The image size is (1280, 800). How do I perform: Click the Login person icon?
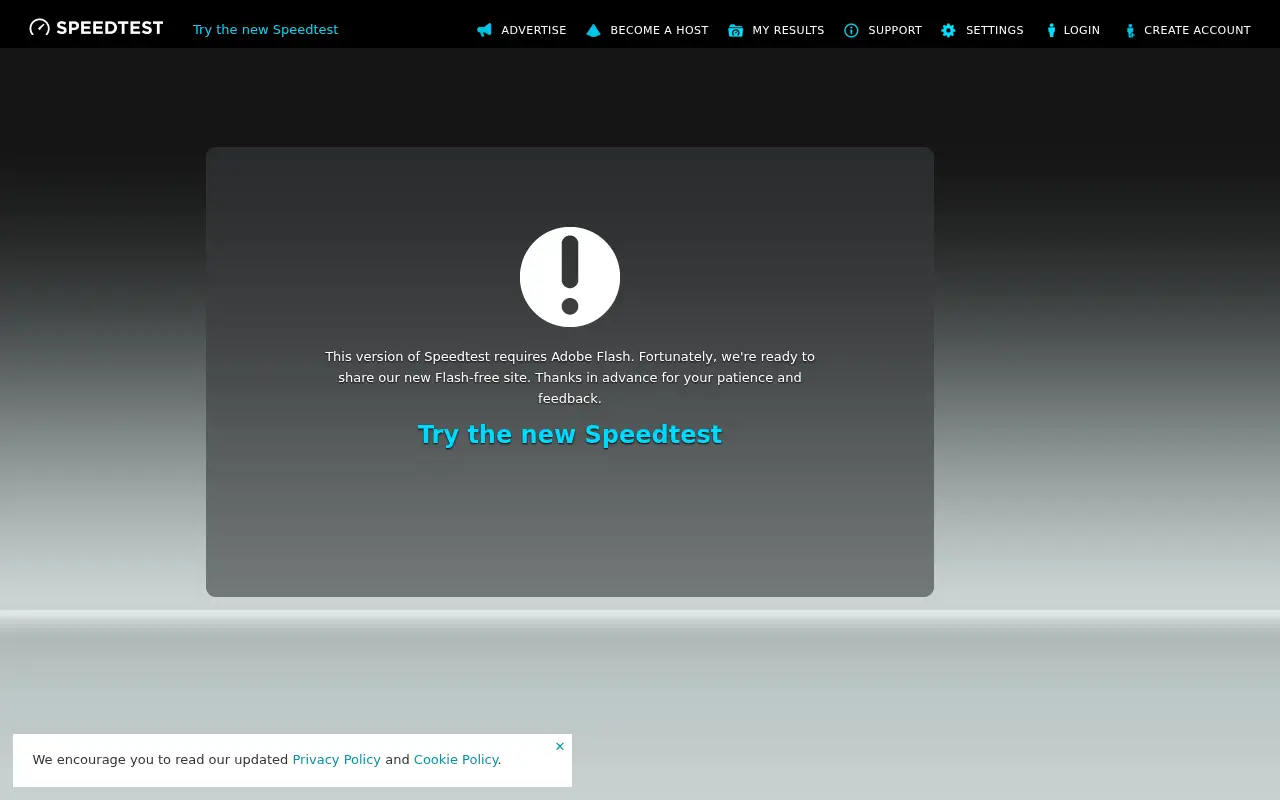pyautogui.click(x=1051, y=30)
